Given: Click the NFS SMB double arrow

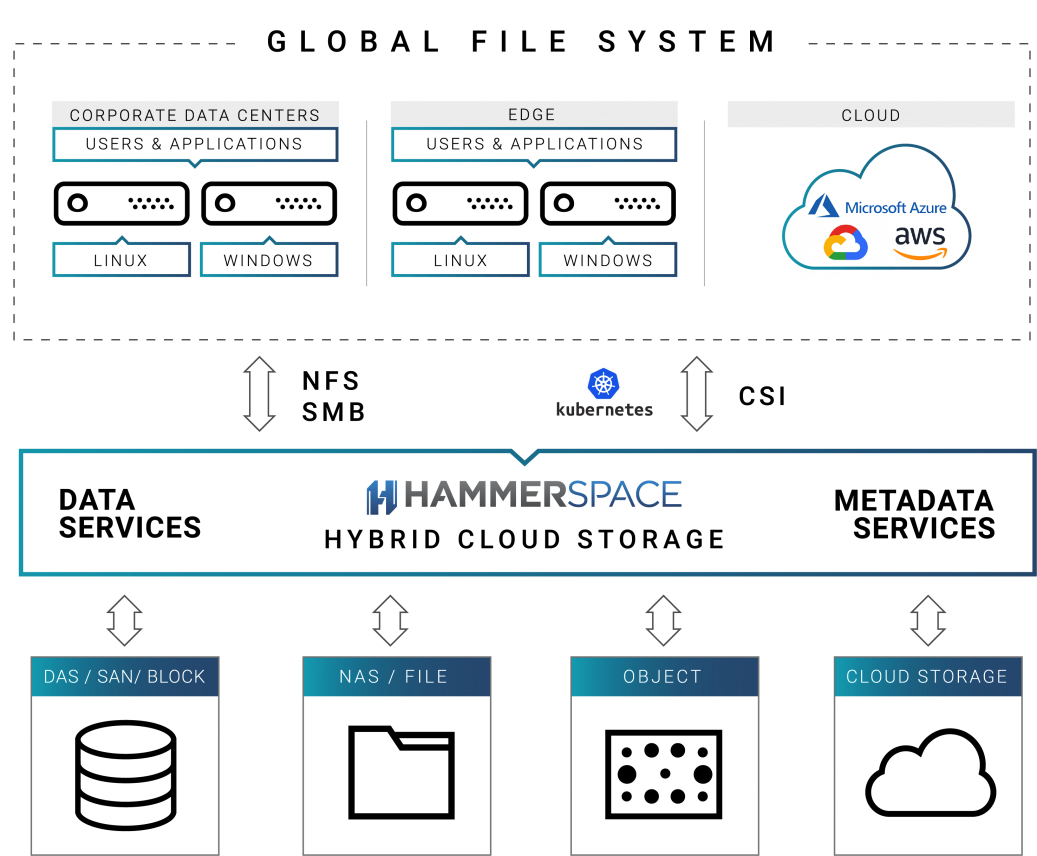Looking at the screenshot, I should coord(259,394).
